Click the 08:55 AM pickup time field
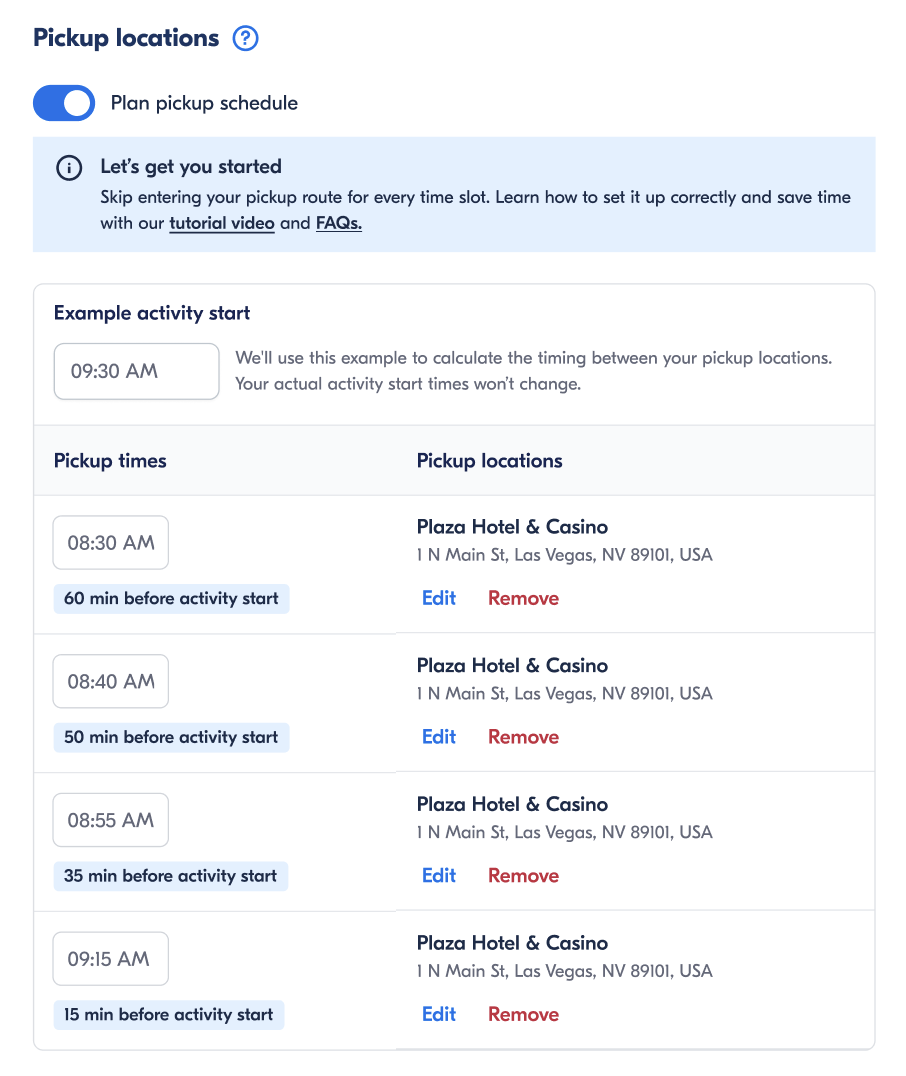The height and width of the screenshot is (1076, 906). click(x=111, y=820)
